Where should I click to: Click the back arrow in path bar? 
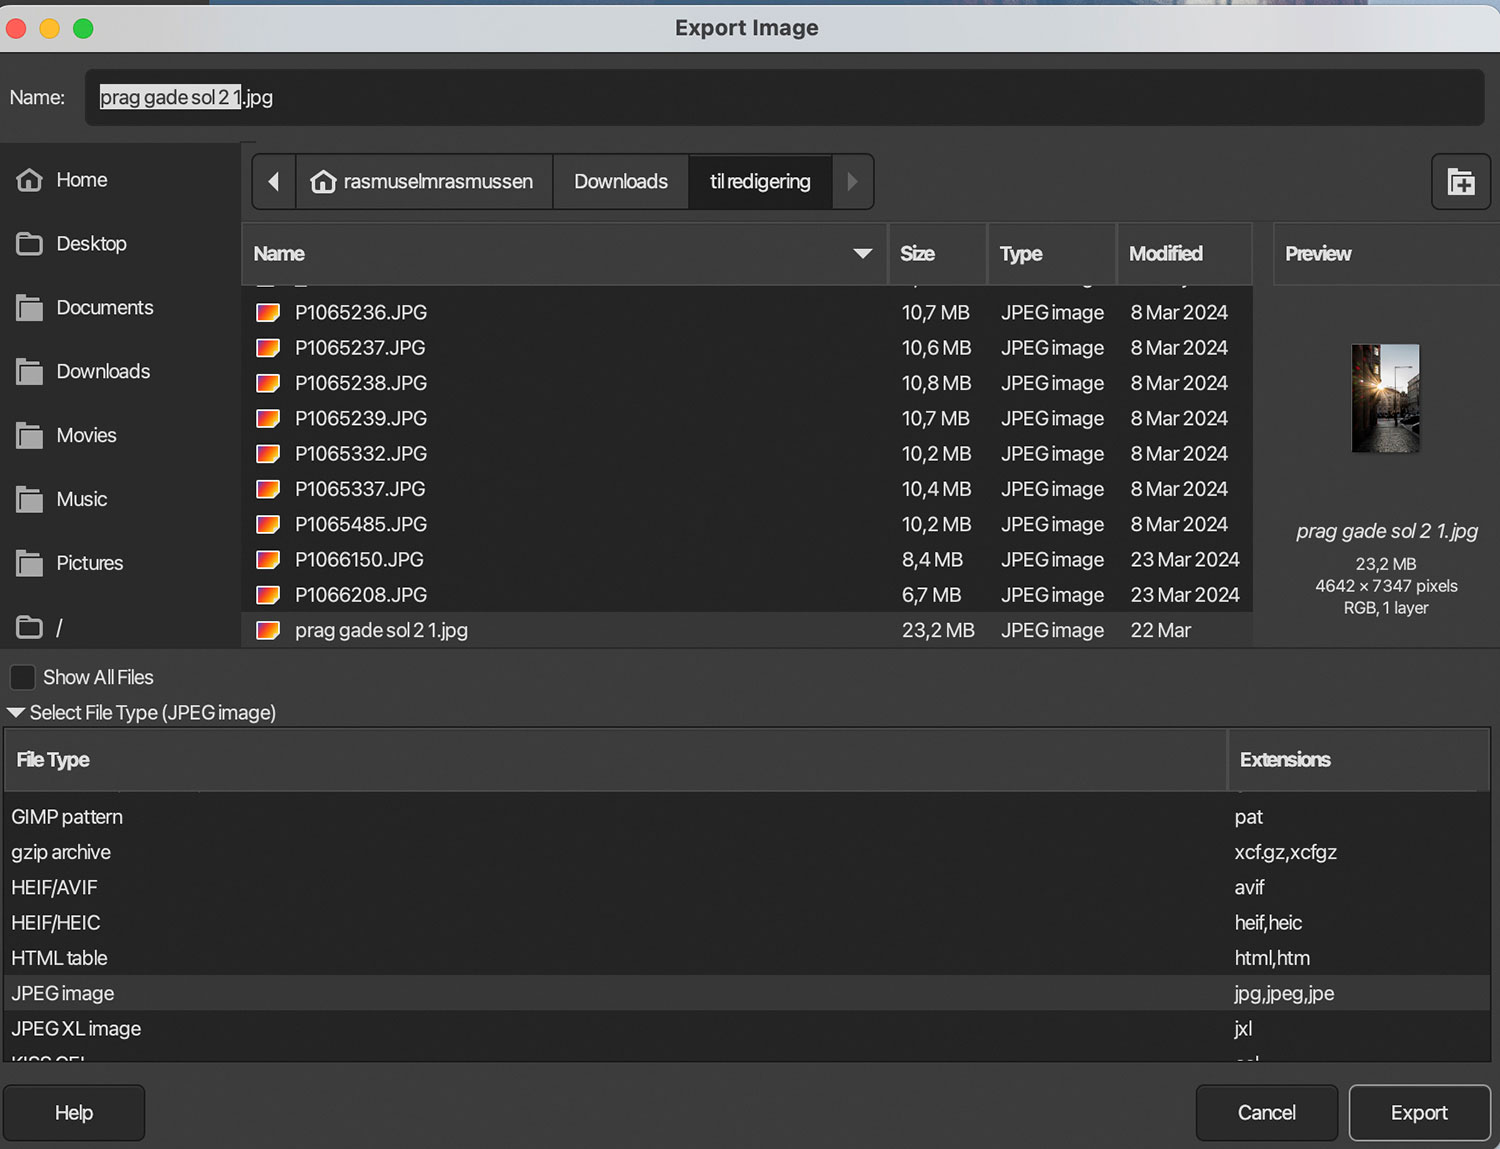click(x=274, y=182)
